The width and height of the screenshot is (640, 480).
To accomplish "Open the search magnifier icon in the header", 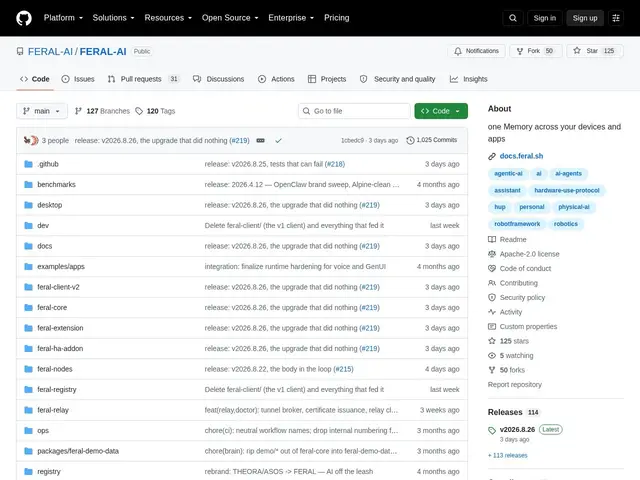I will (x=513, y=18).
